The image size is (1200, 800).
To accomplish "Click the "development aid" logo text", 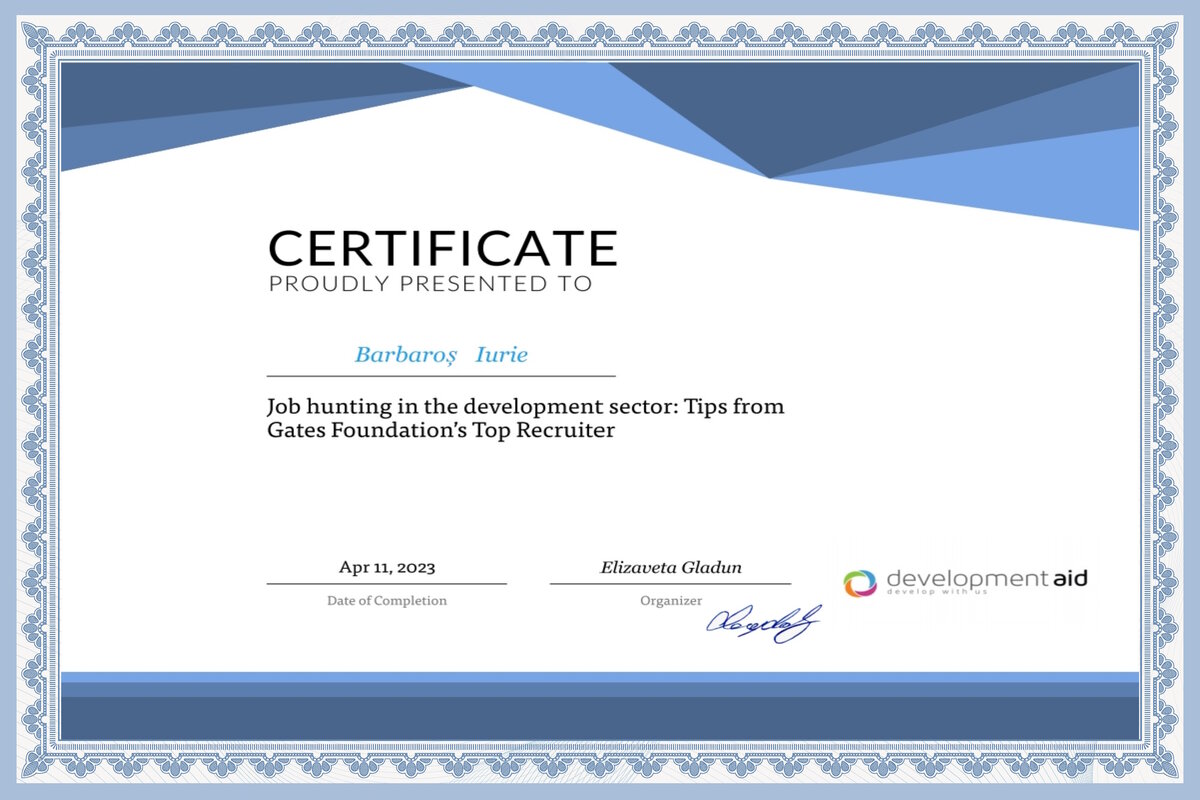I will click(x=986, y=578).
